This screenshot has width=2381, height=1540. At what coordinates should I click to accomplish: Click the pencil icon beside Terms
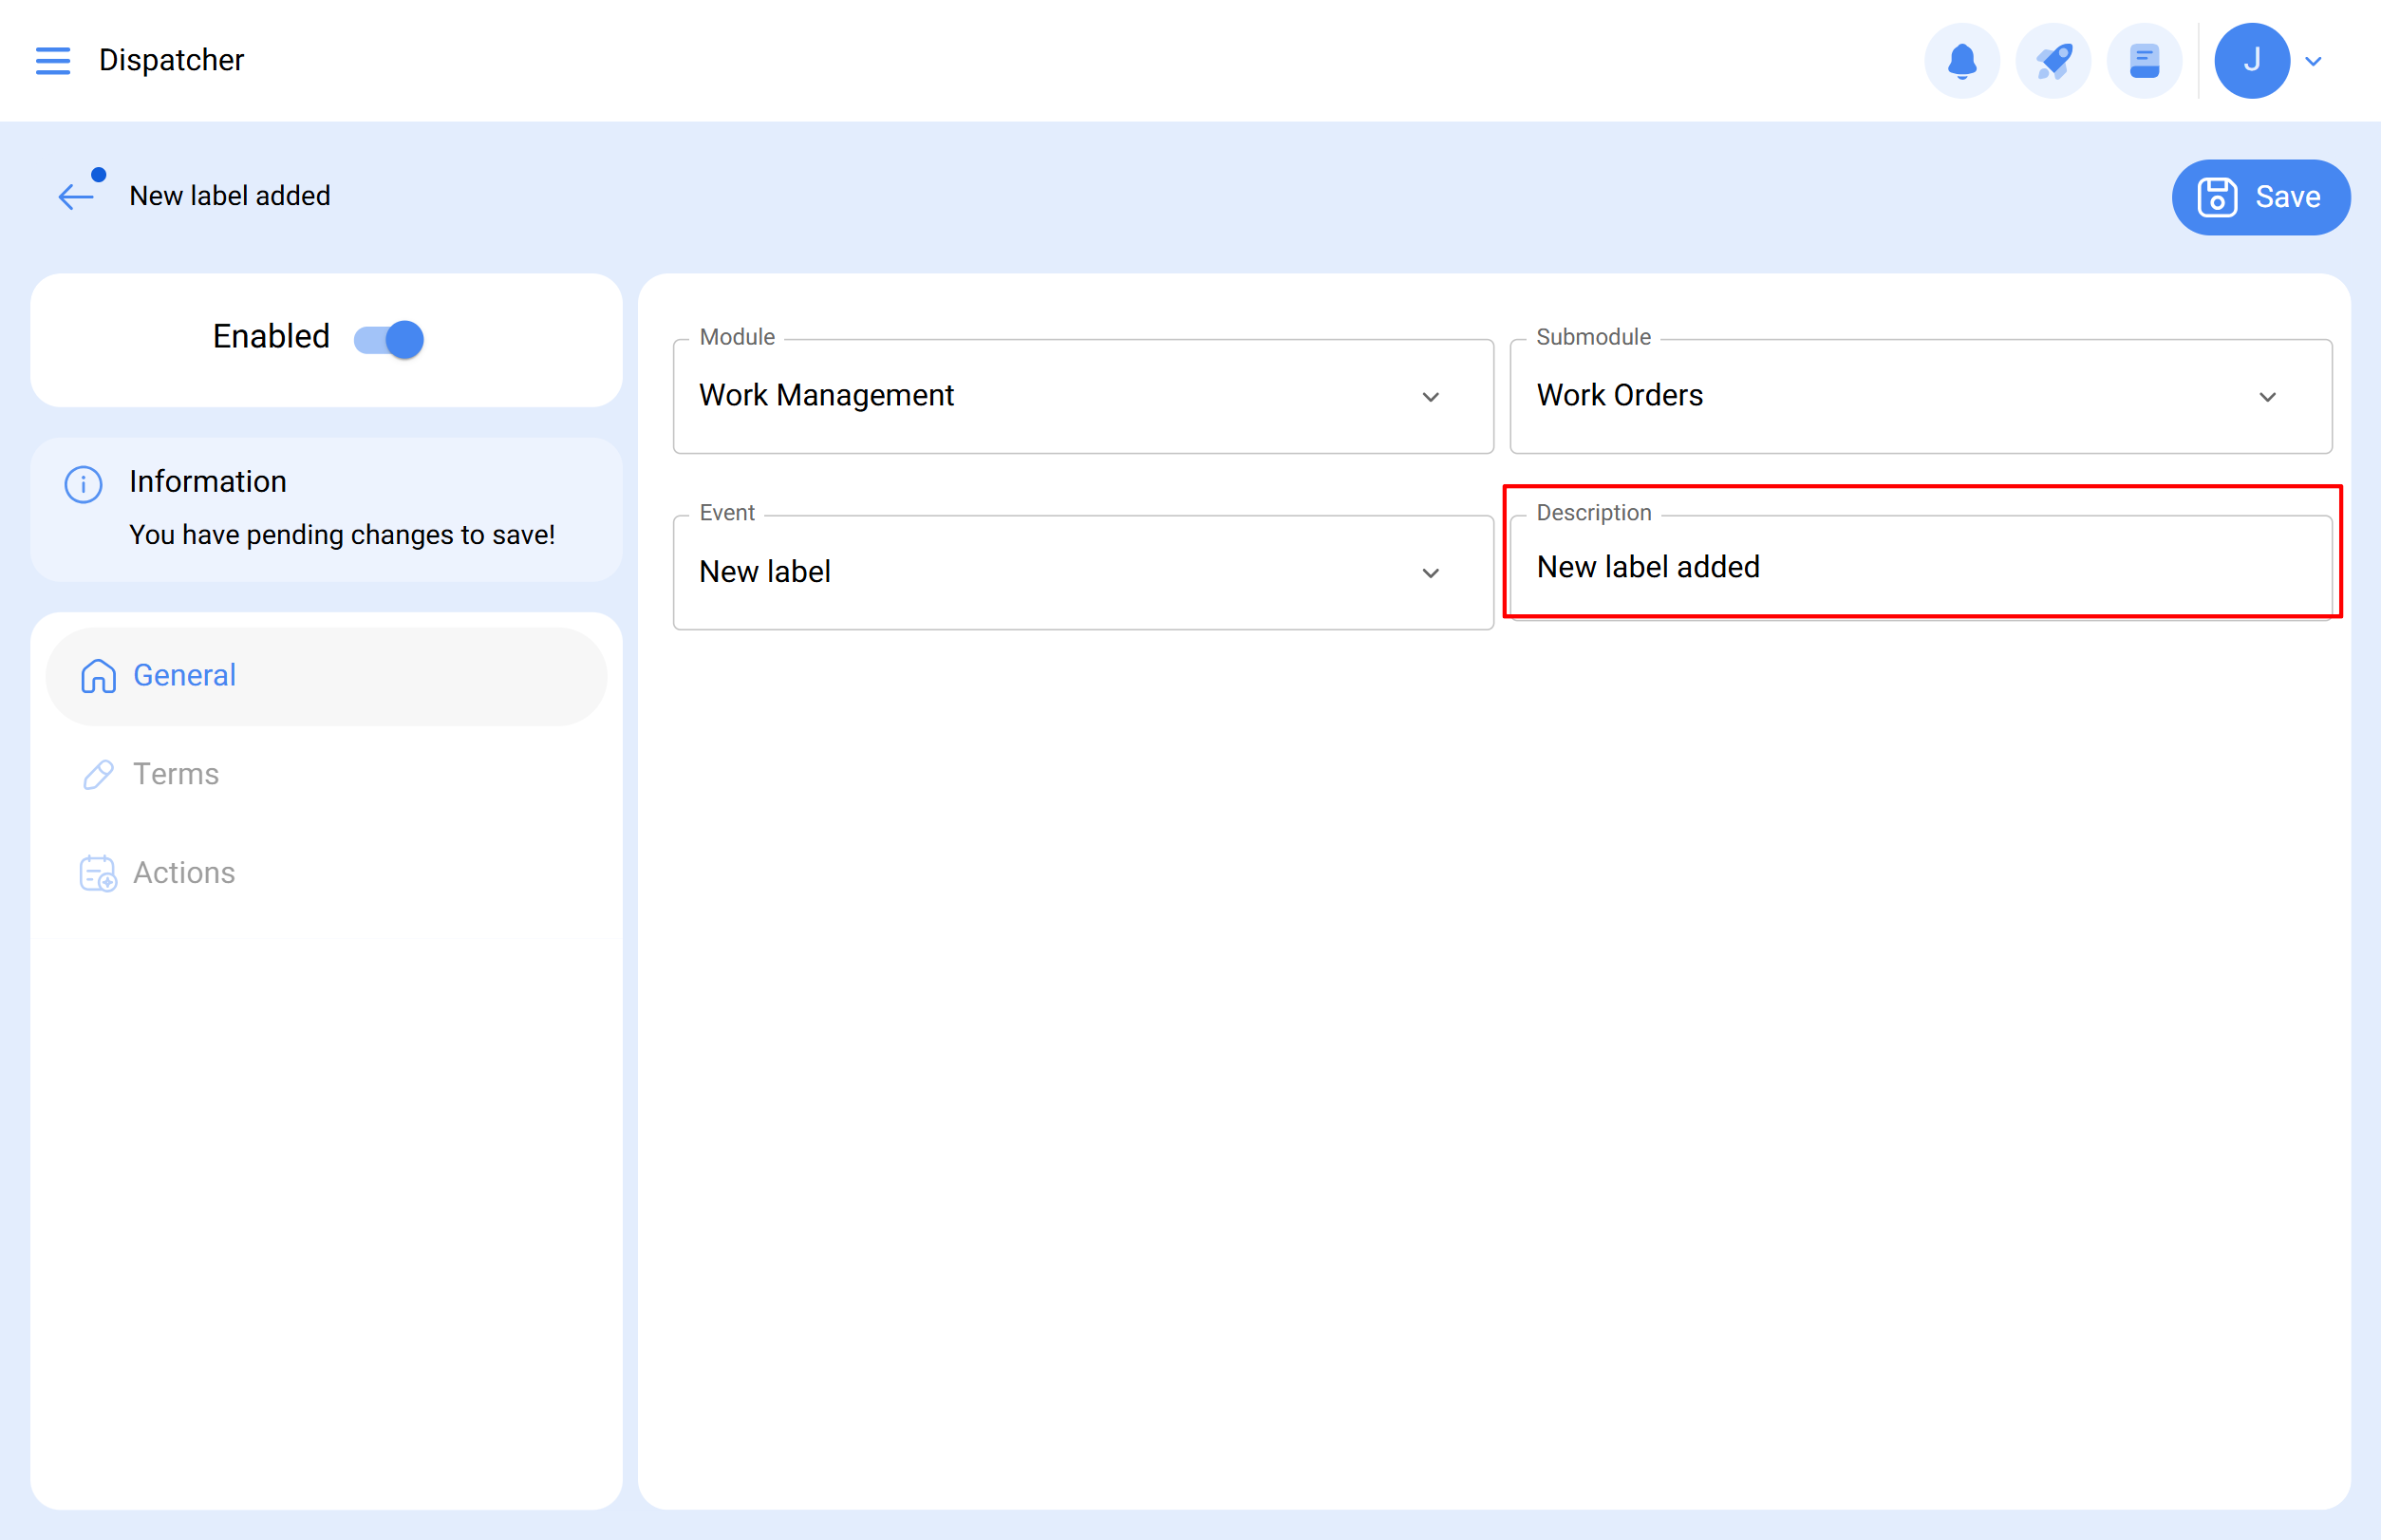pyautogui.click(x=97, y=774)
